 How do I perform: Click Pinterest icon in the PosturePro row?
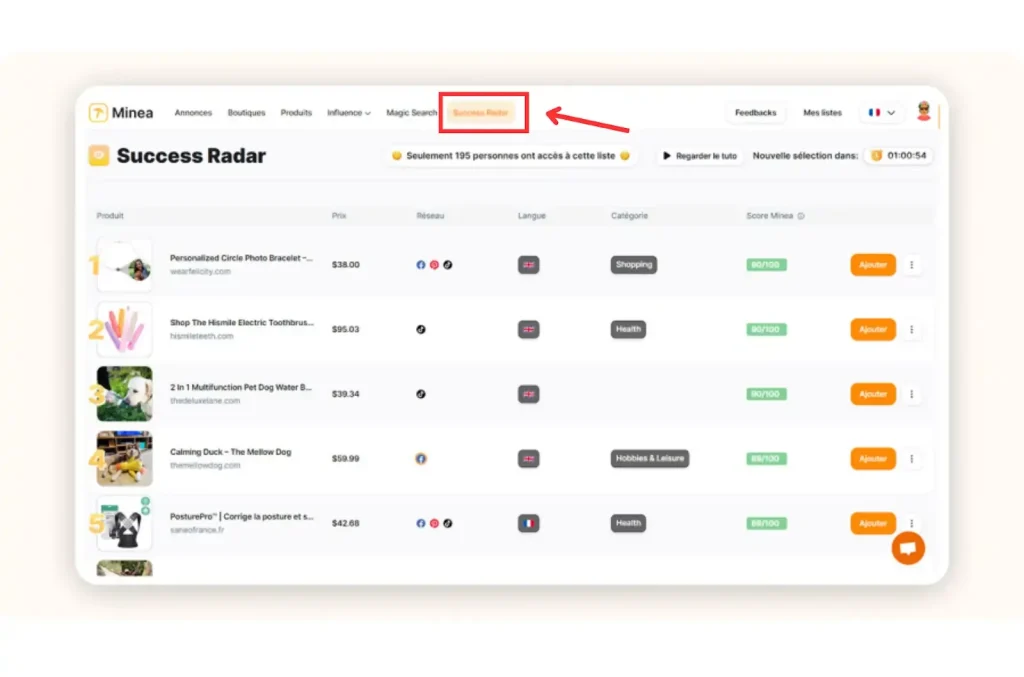pyautogui.click(x=434, y=523)
